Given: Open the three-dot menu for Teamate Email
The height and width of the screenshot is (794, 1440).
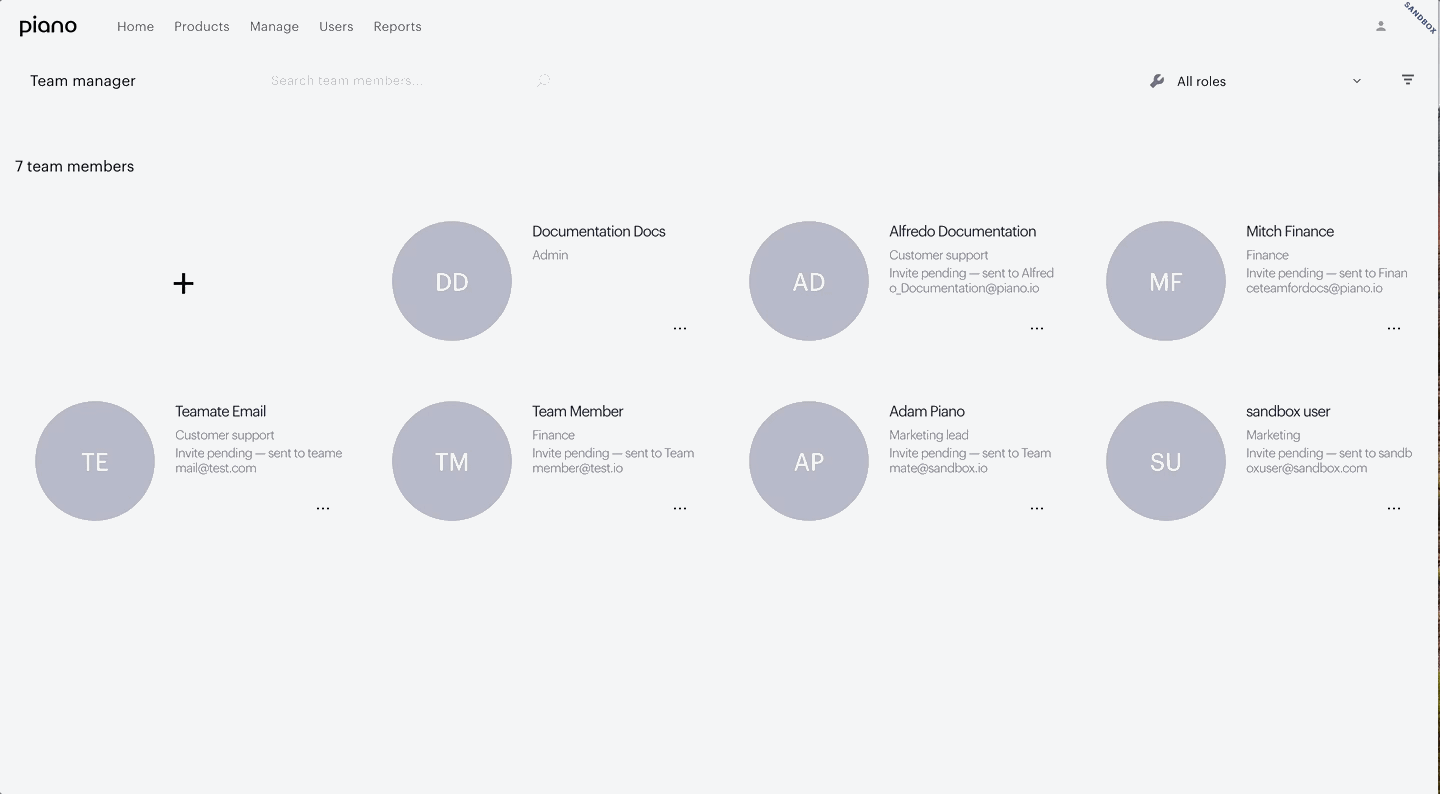Looking at the screenshot, I should [323, 508].
